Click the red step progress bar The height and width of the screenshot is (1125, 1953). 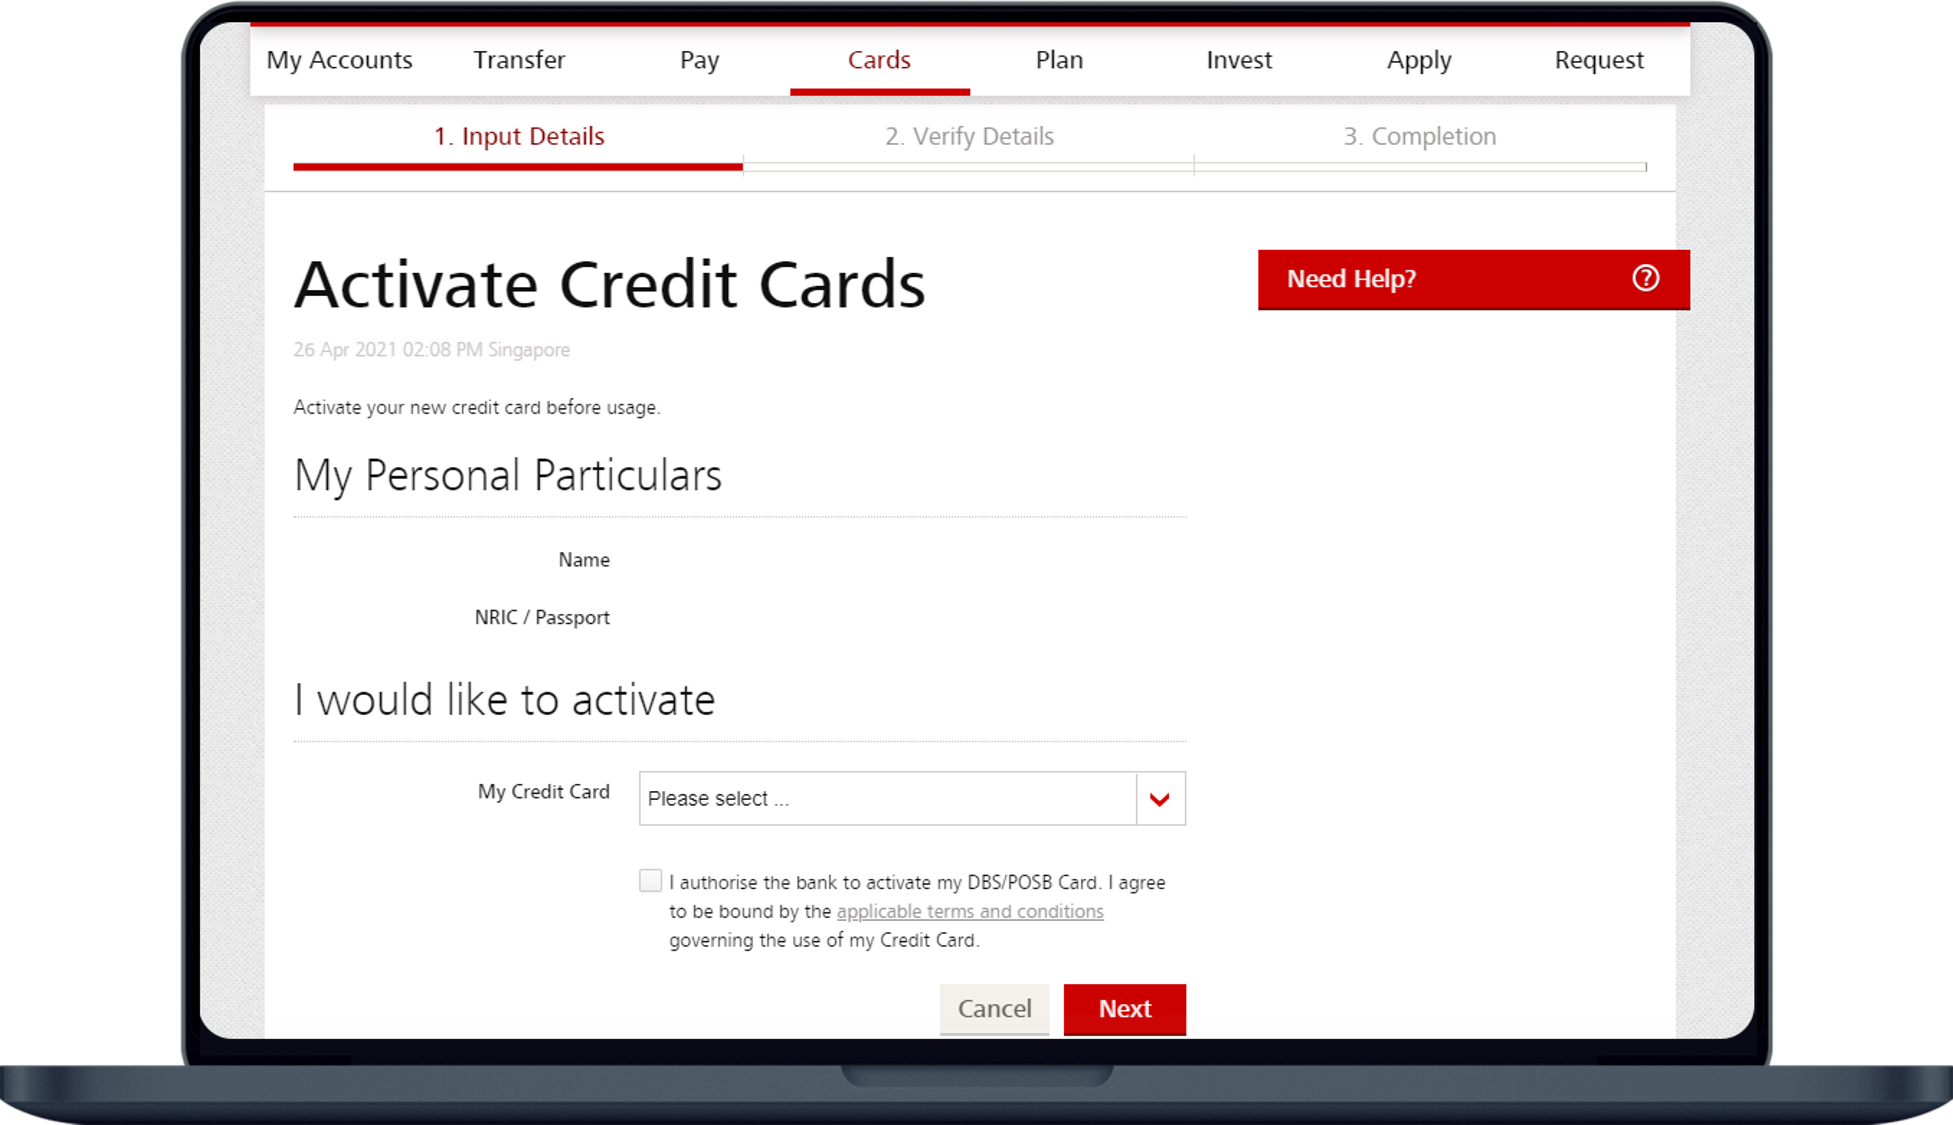(x=518, y=167)
